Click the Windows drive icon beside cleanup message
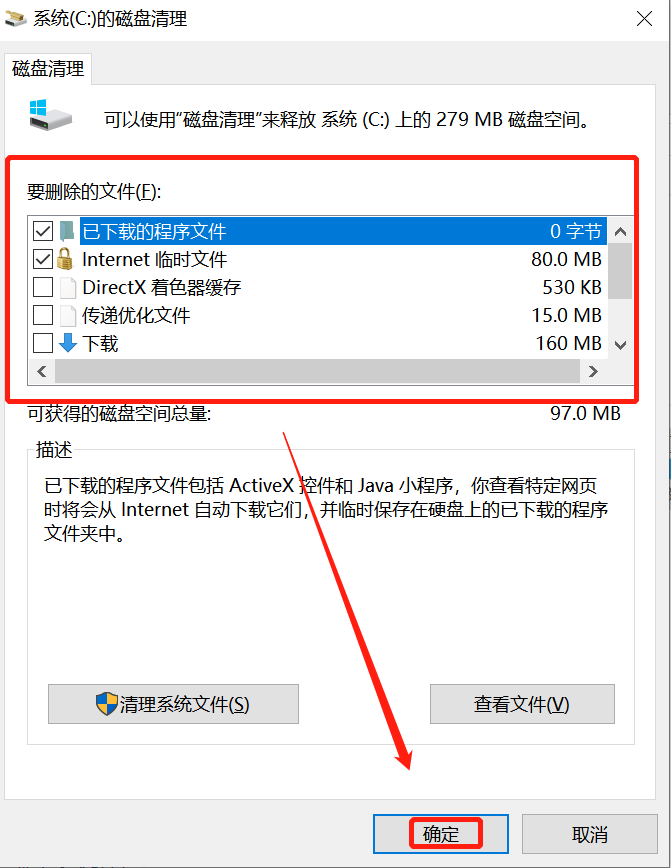The image size is (671, 868). tap(50, 115)
